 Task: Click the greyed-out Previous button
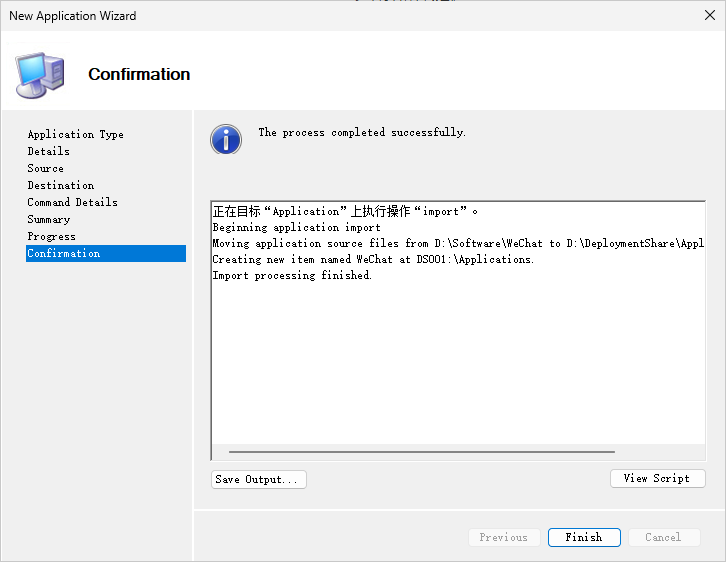[504, 537]
